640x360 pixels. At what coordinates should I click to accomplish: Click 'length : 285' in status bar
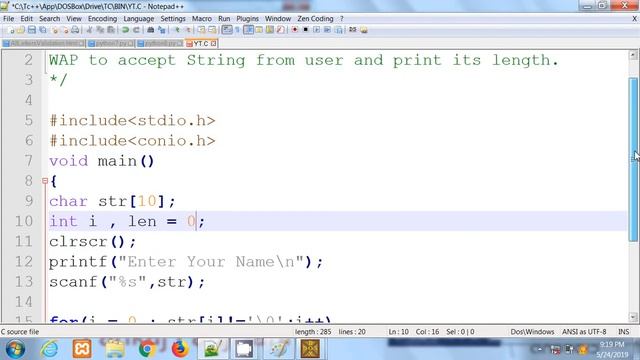(313, 332)
